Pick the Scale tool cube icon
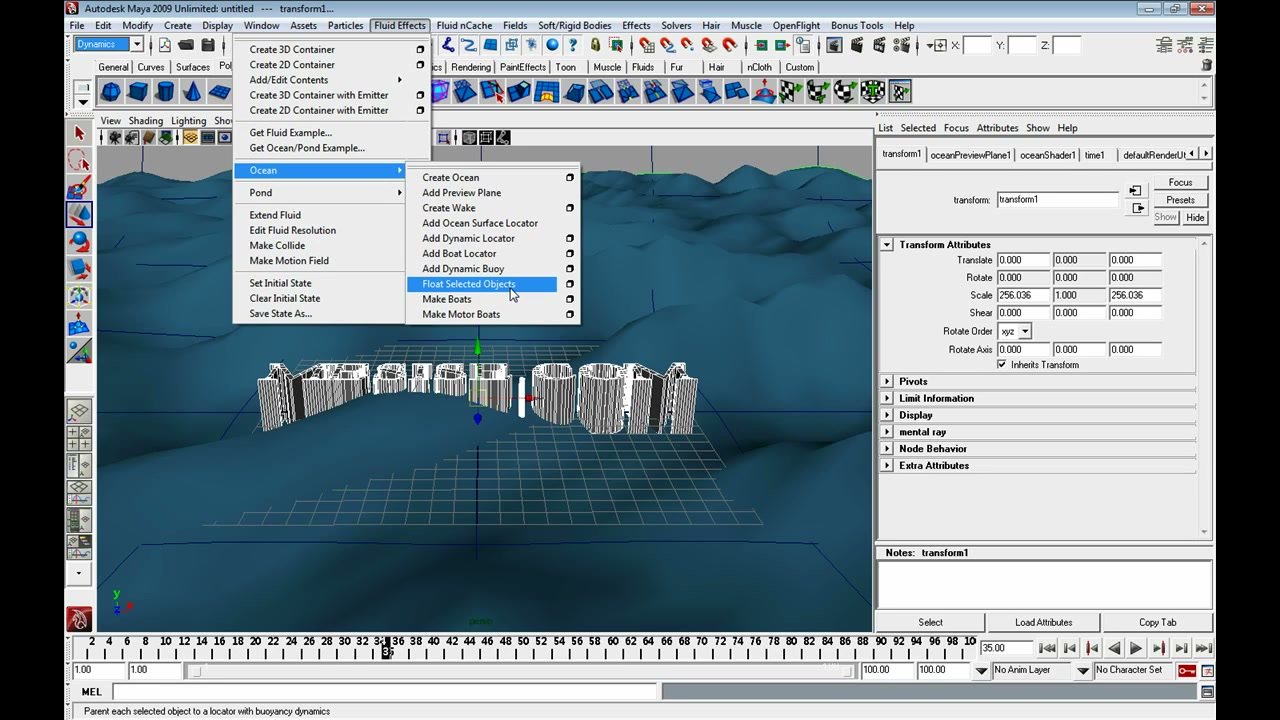Screen dimensions: 1280x720 point(80,269)
